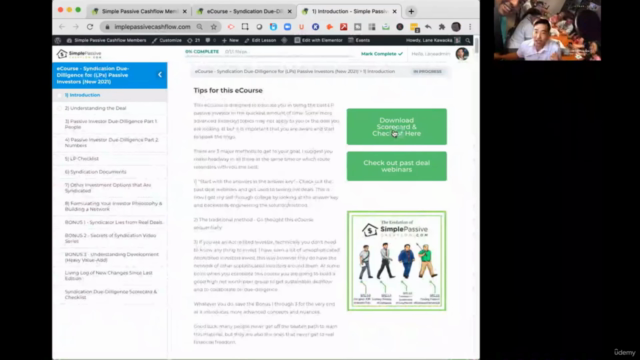Go back with browser back arrow
640x360 pixels.
click(62, 27)
